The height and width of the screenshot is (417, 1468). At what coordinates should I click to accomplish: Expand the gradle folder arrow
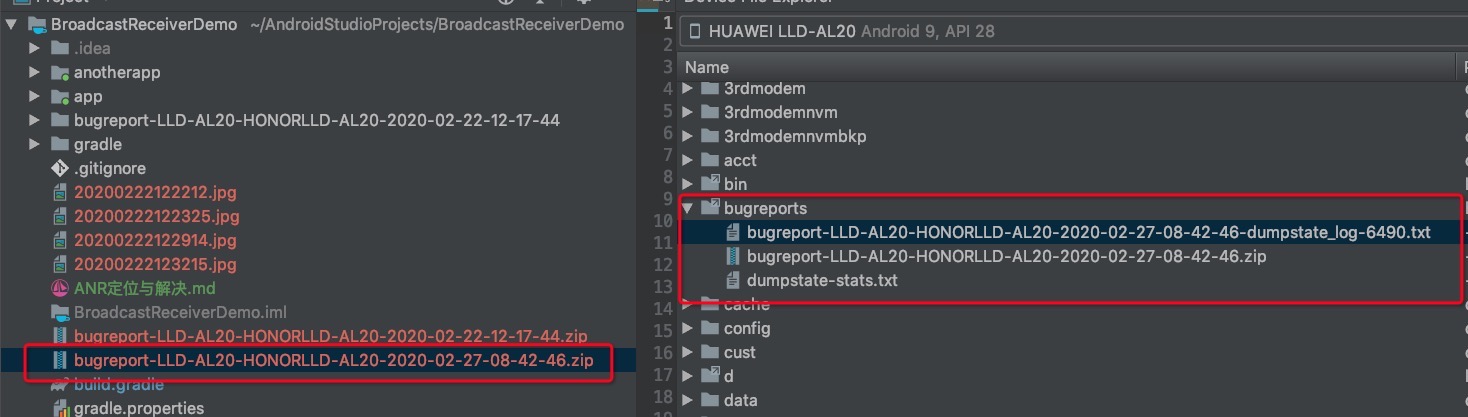pos(35,144)
